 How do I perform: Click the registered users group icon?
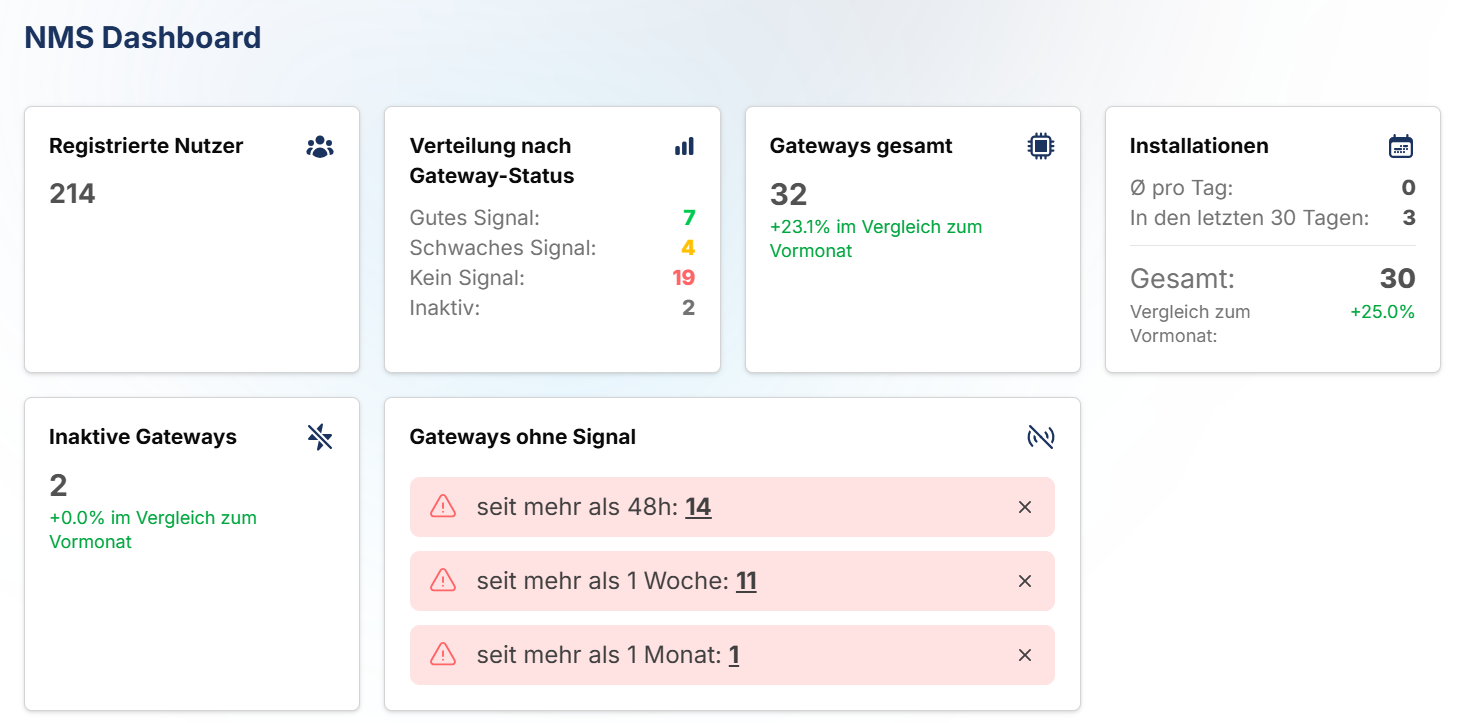[320, 147]
